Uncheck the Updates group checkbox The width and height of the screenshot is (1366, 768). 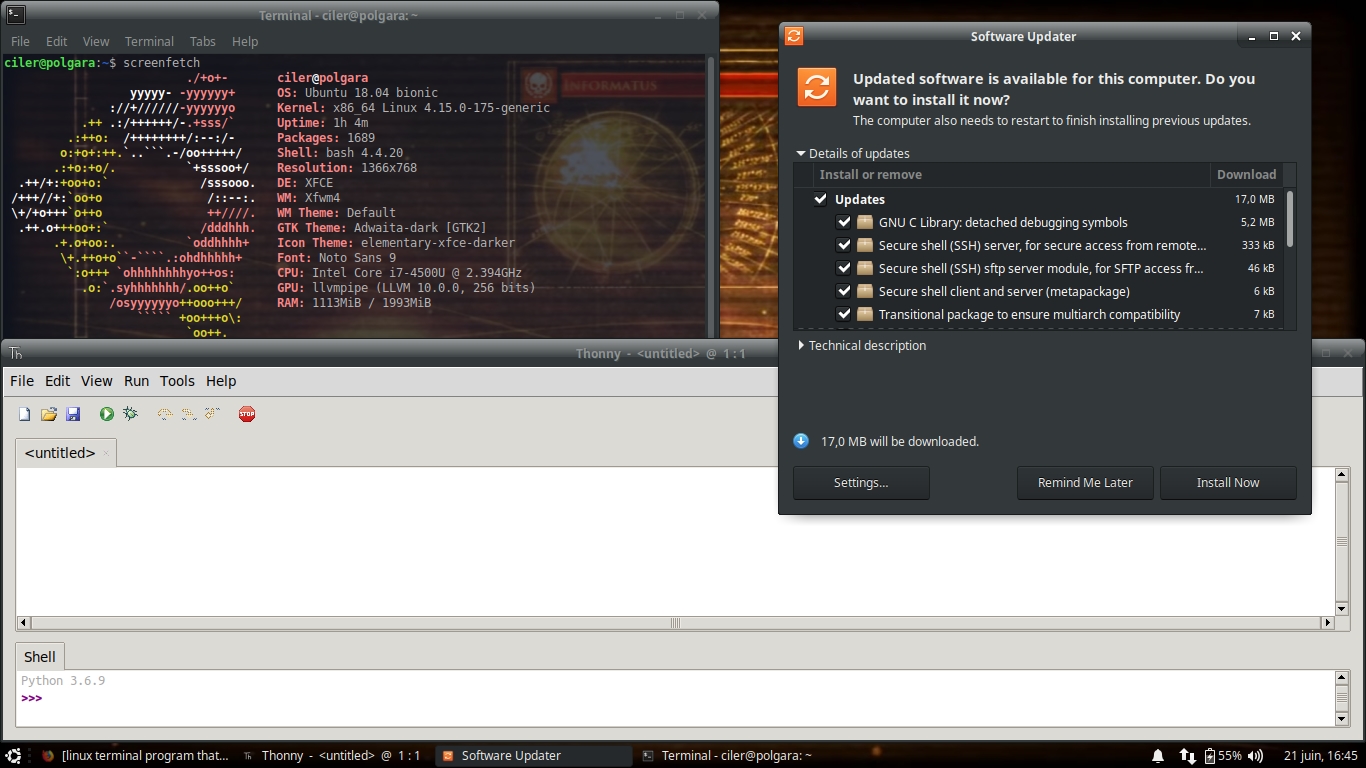point(821,199)
